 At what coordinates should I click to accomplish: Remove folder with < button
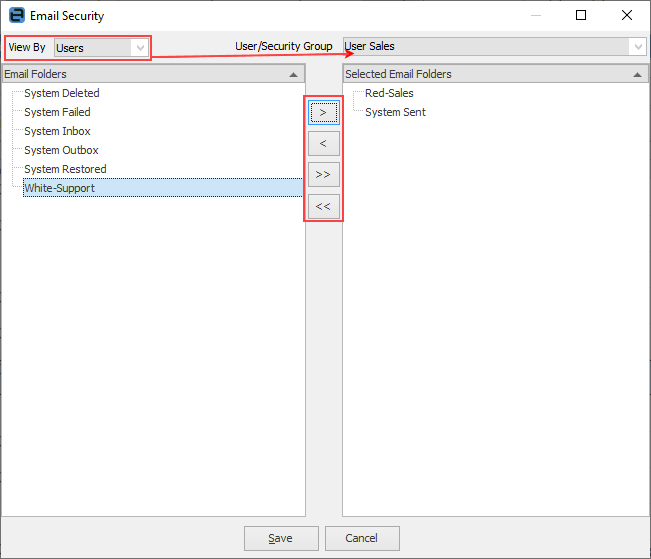tap(324, 144)
